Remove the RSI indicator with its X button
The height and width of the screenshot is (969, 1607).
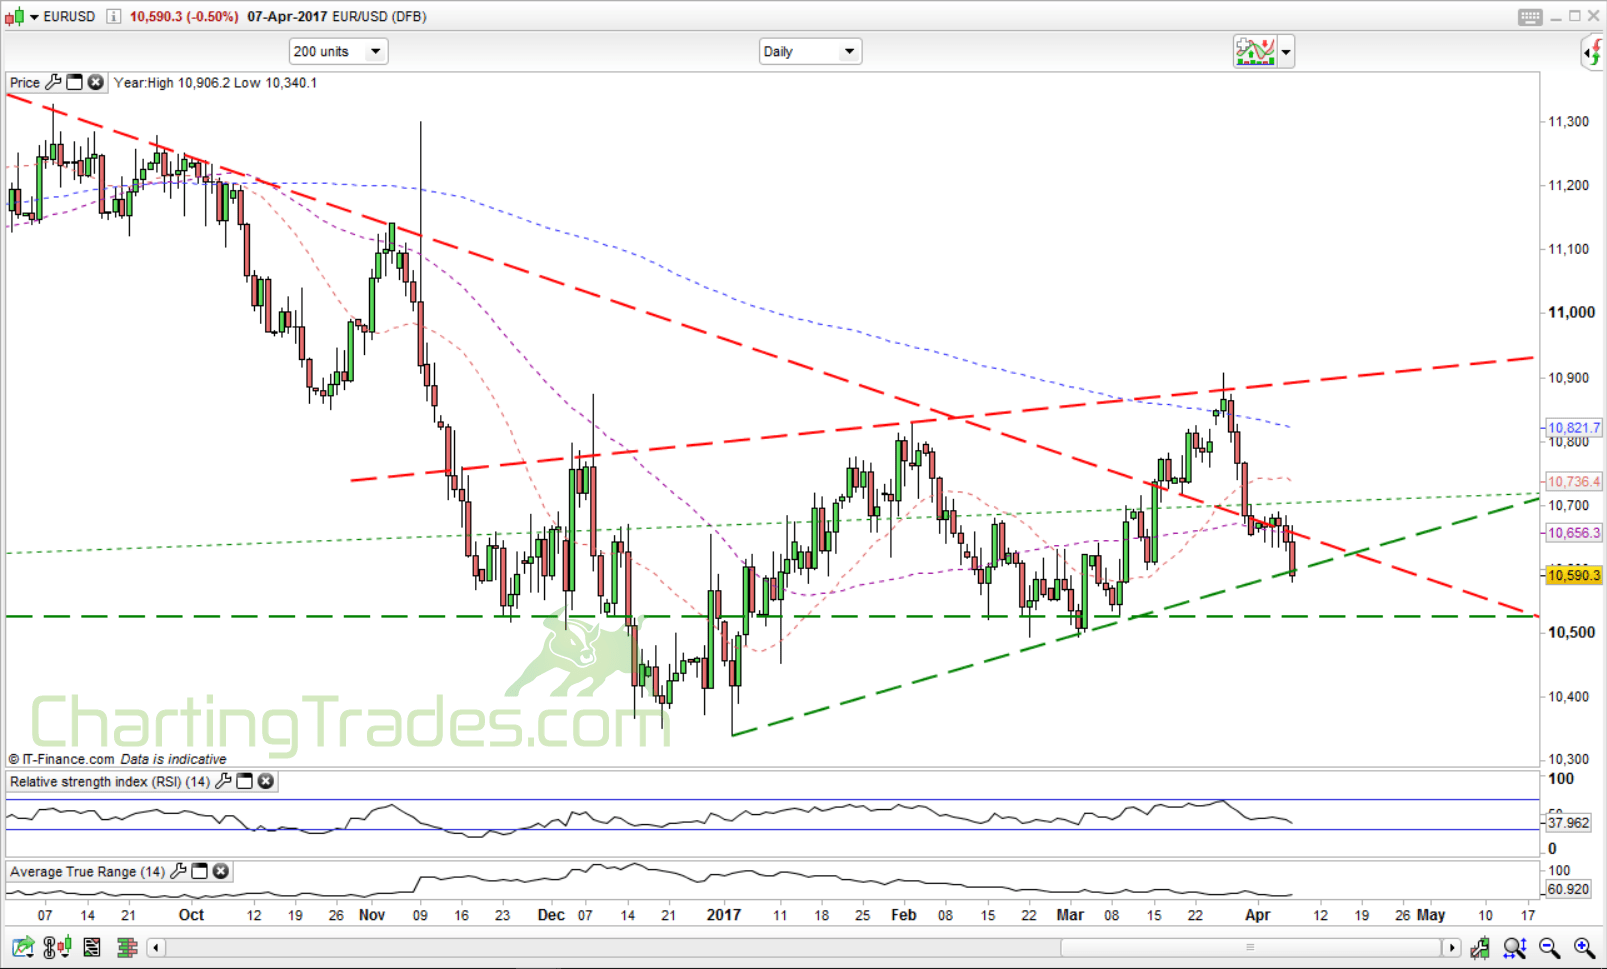tap(266, 781)
